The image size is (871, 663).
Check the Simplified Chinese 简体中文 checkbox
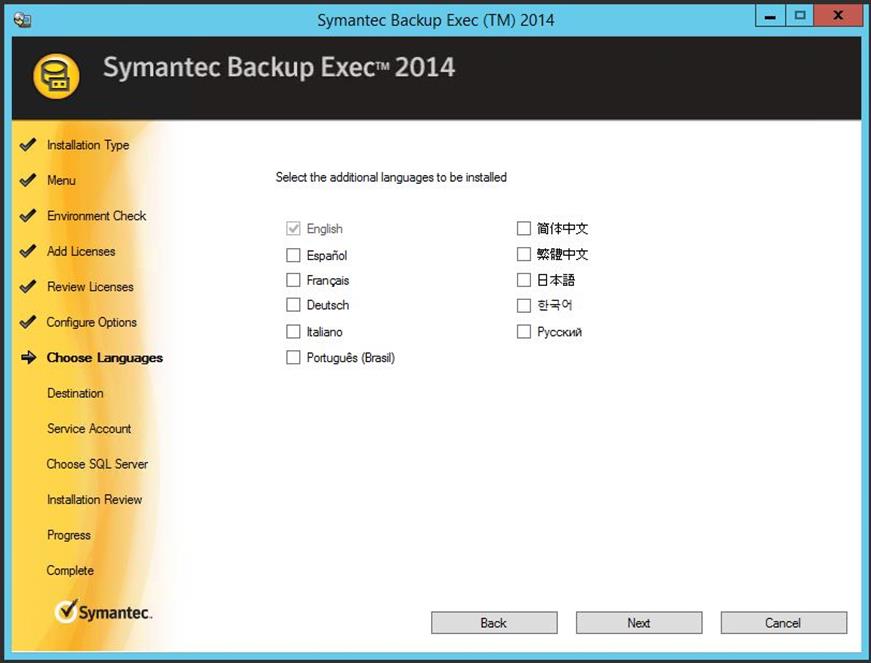tap(524, 228)
